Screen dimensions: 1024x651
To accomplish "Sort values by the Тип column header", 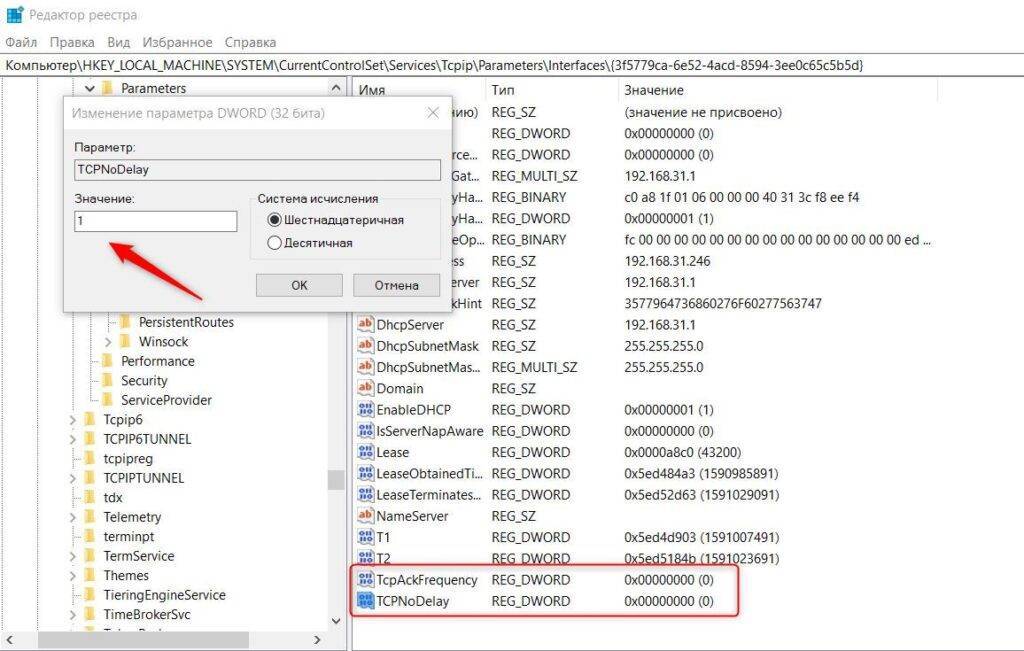I will tap(552, 90).
